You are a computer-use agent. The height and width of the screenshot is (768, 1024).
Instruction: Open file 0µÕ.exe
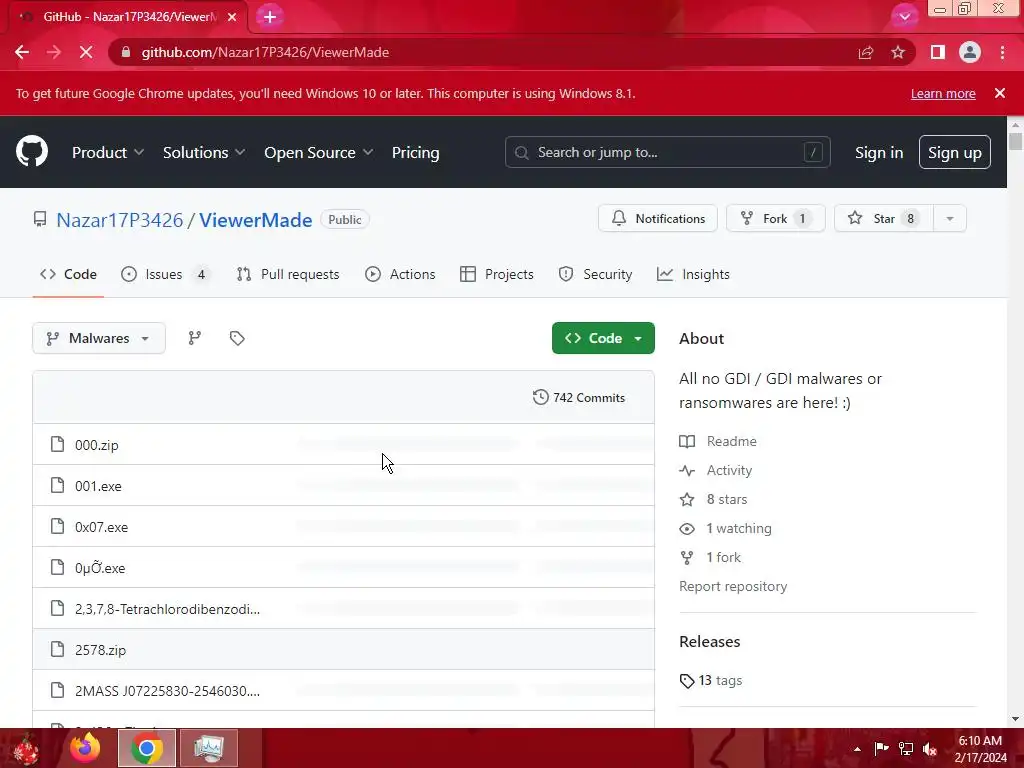point(100,568)
